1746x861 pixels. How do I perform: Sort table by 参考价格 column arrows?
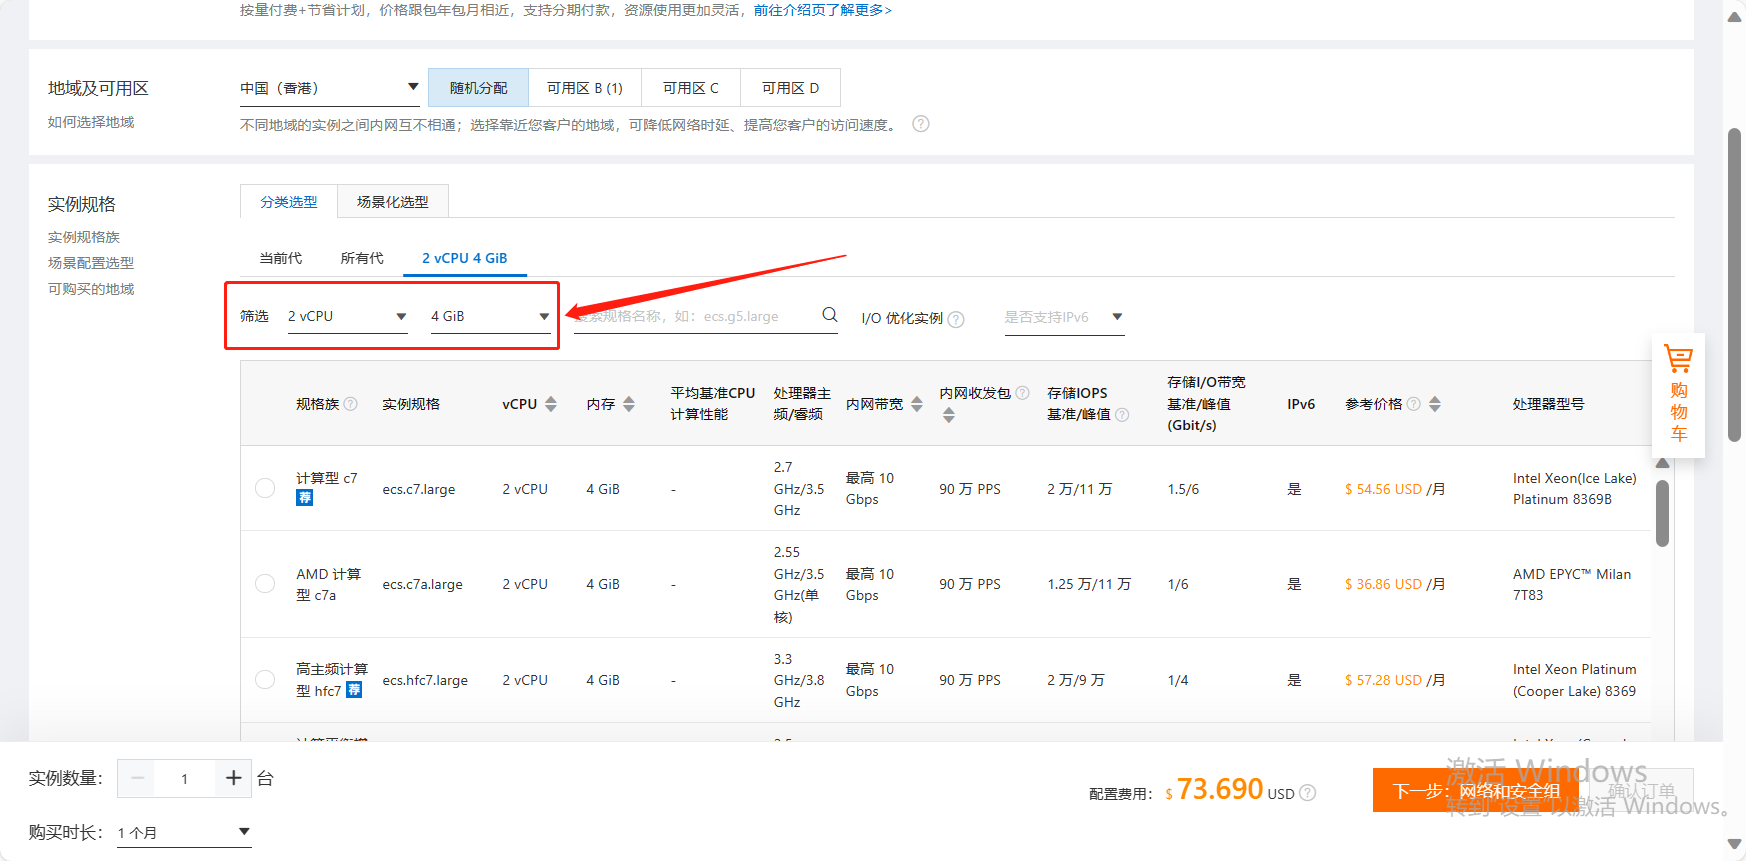[1435, 404]
